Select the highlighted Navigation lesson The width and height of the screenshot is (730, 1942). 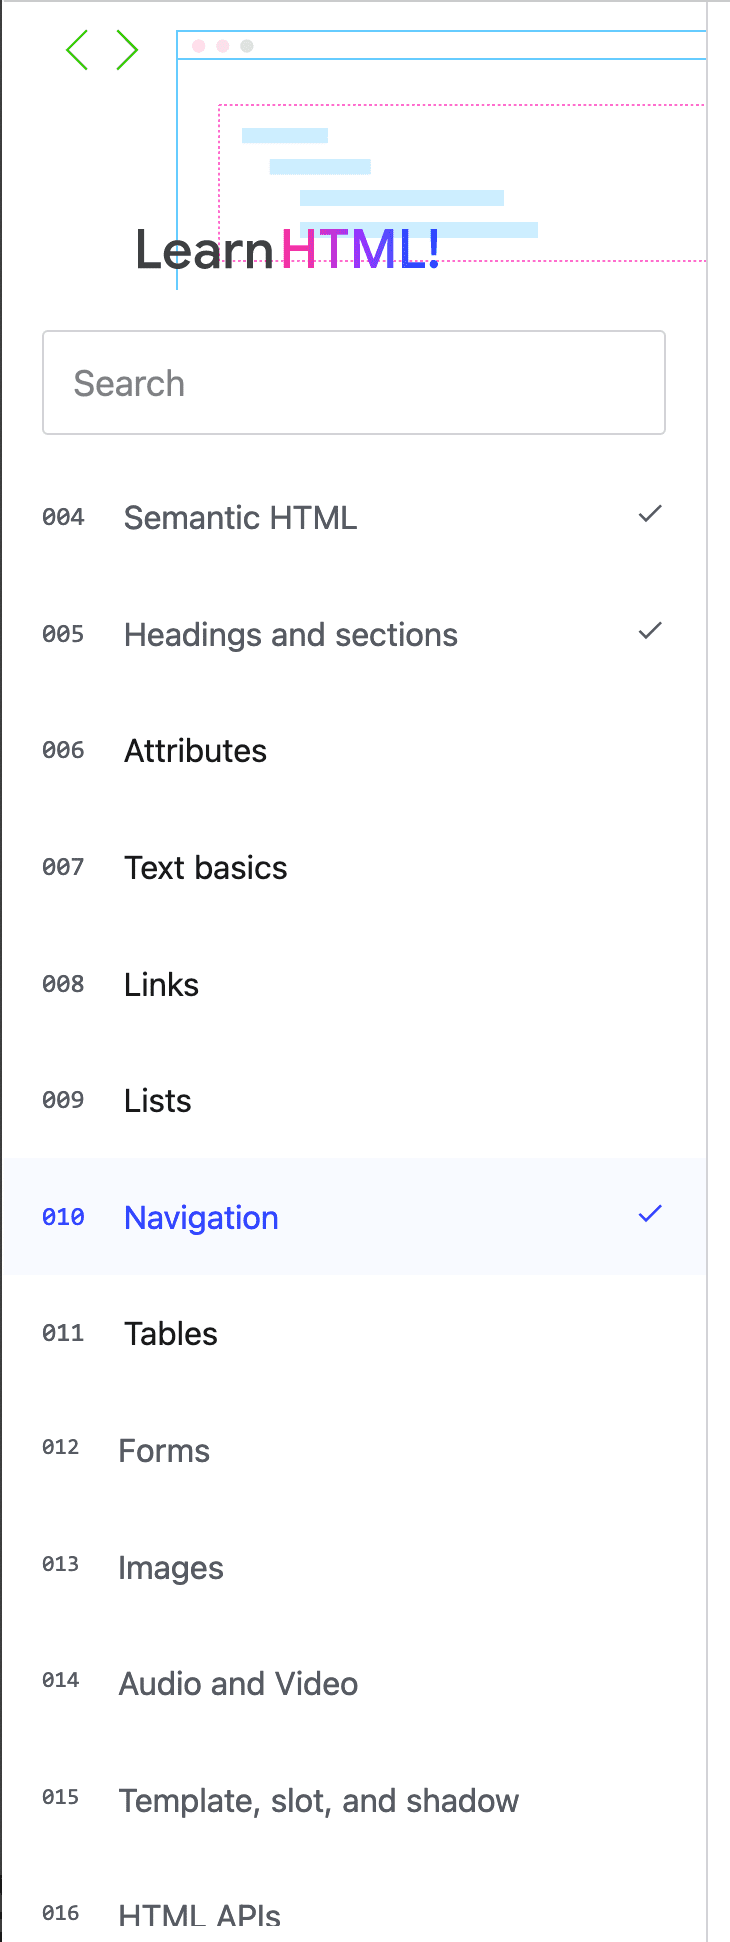[x=200, y=1217]
